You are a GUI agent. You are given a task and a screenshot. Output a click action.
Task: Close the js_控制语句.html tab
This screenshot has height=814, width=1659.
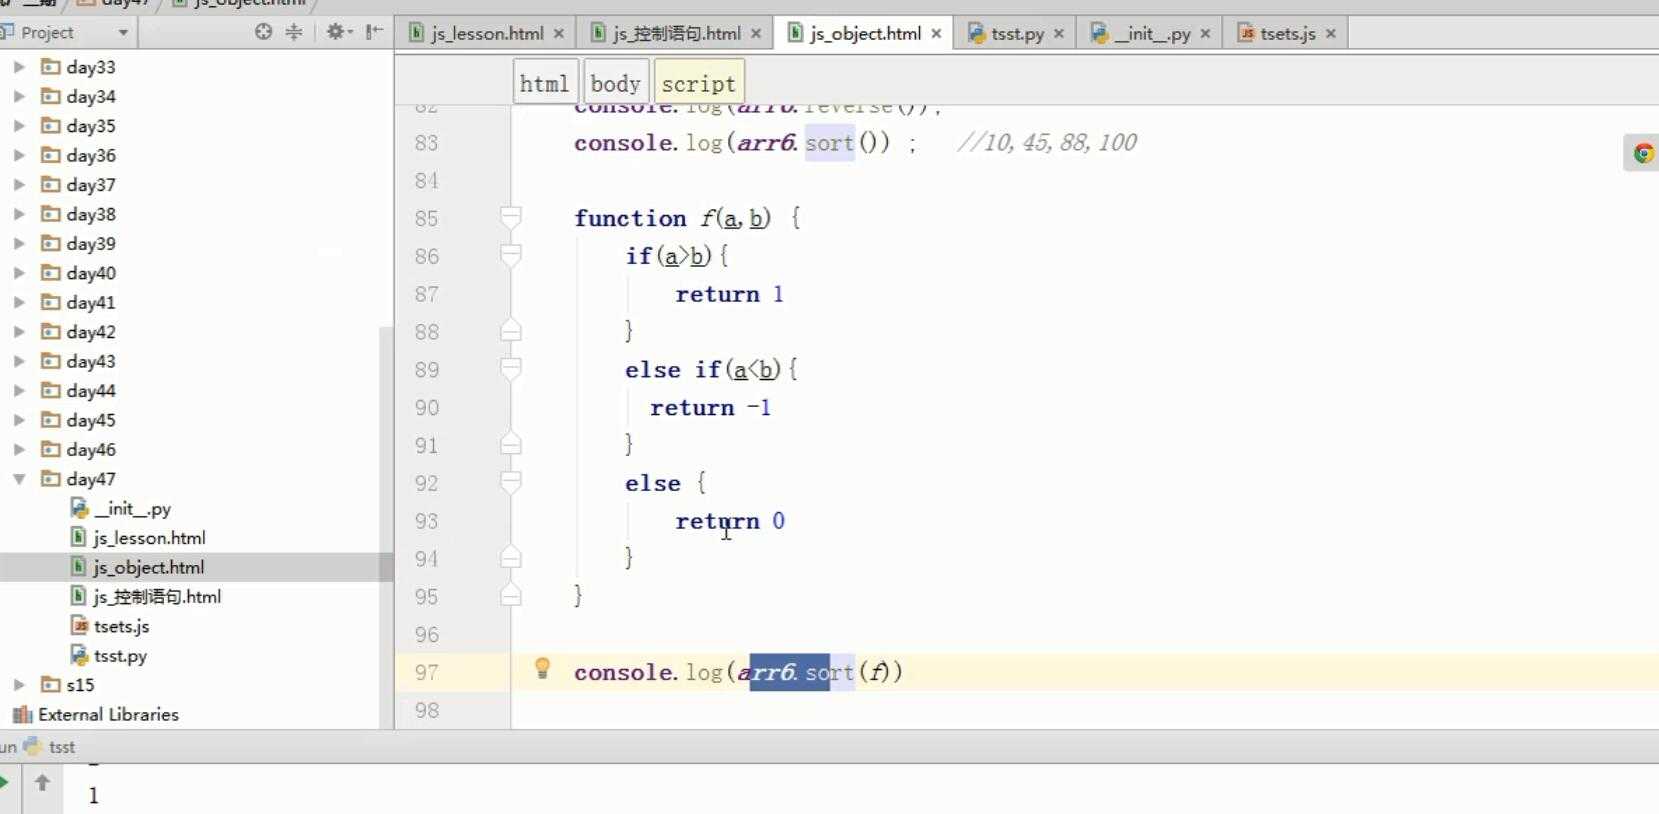(x=756, y=34)
